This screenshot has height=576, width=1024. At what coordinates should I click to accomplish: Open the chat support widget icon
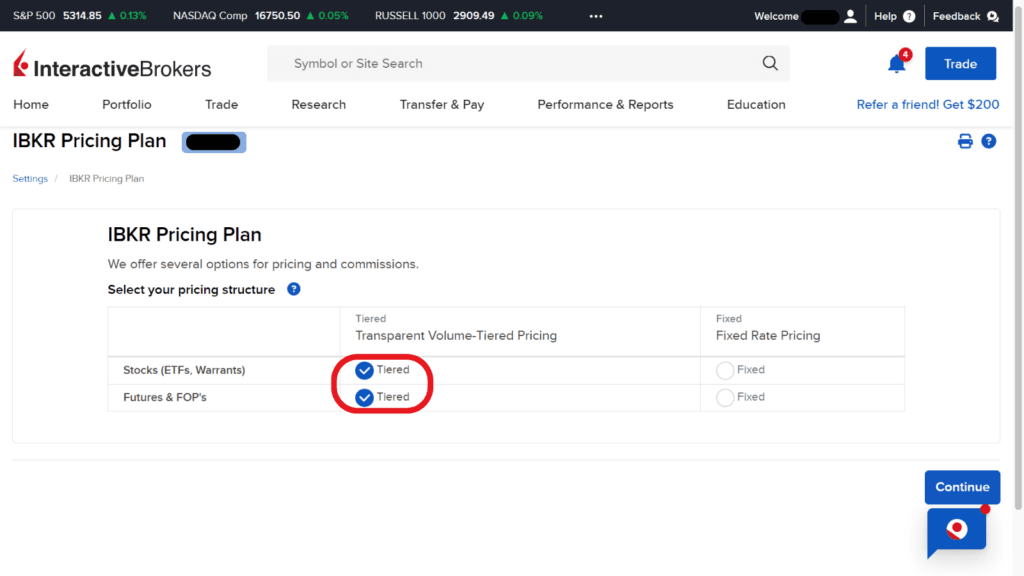[x=956, y=533]
